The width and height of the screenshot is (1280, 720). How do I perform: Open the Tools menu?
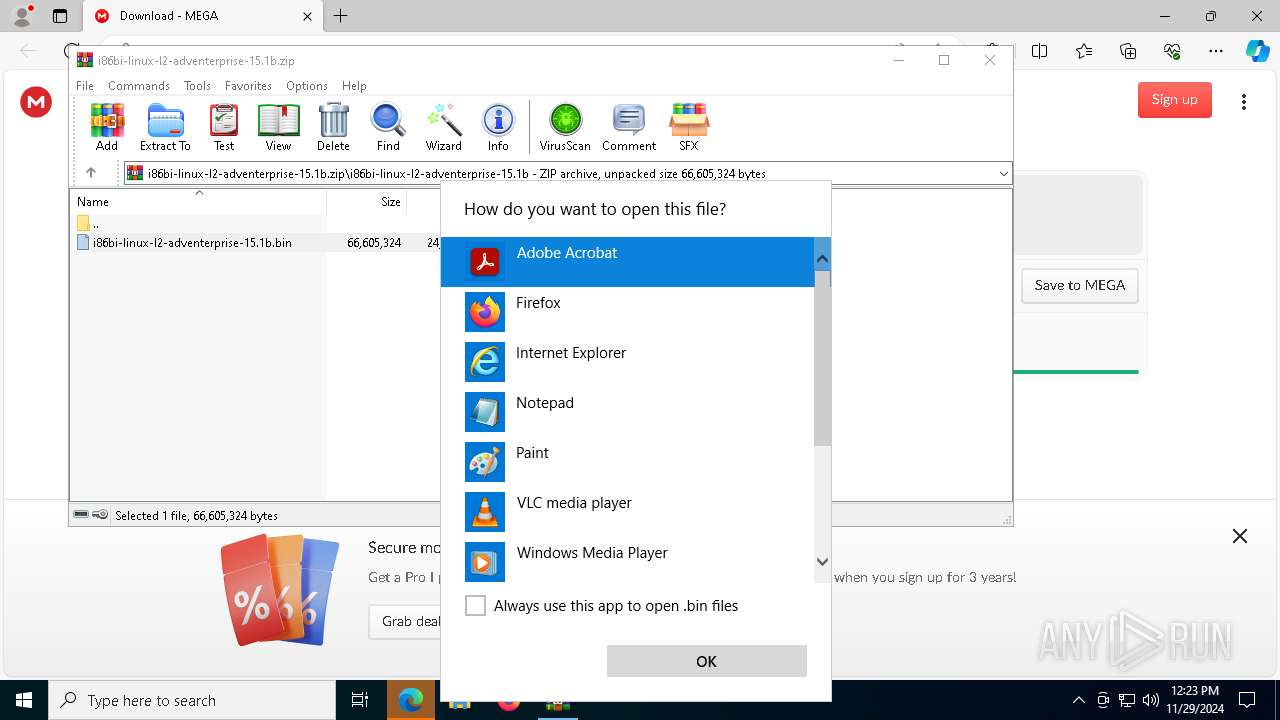tap(197, 86)
